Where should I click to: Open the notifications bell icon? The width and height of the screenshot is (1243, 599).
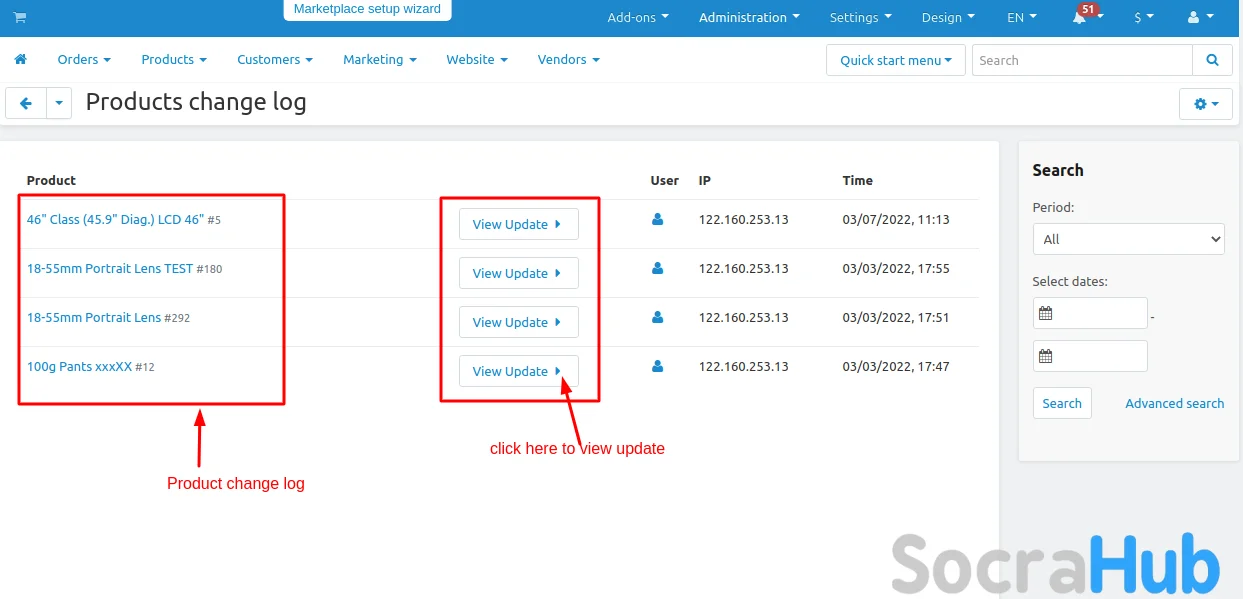[x=1080, y=18]
